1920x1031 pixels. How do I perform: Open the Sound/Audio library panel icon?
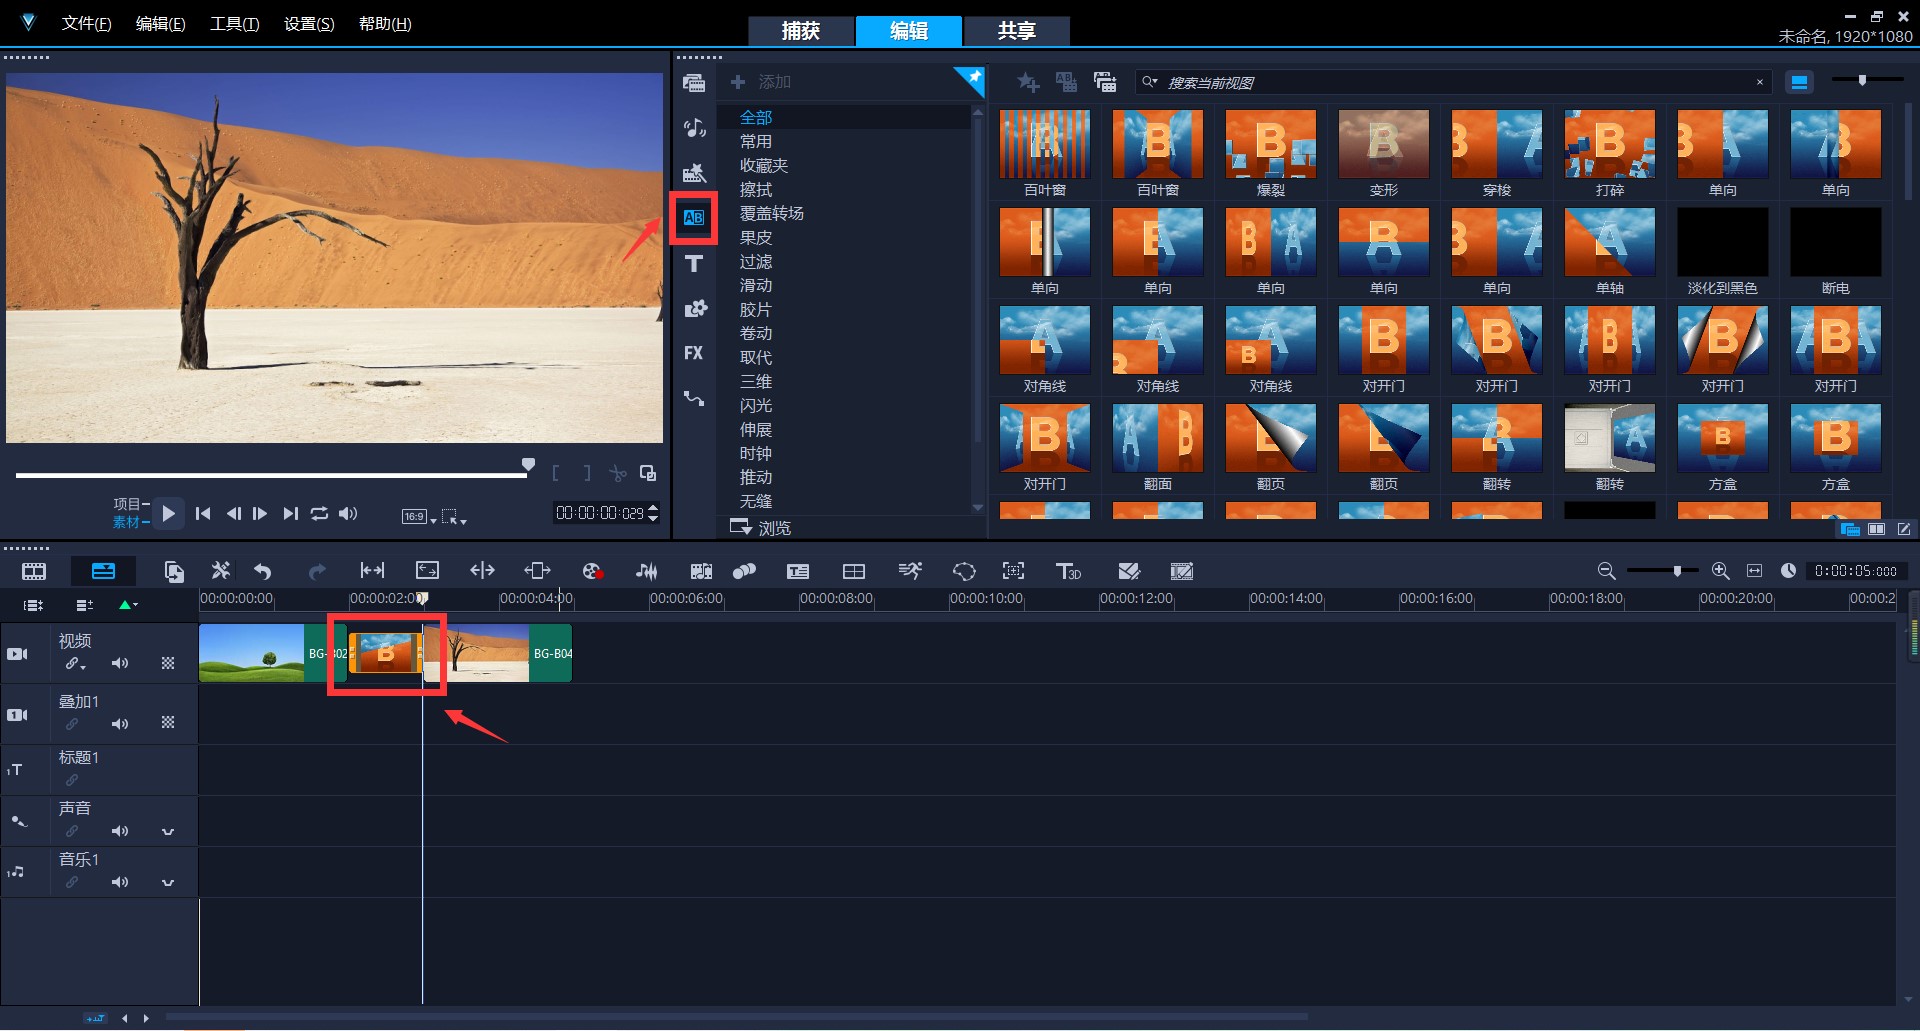pyautogui.click(x=694, y=127)
